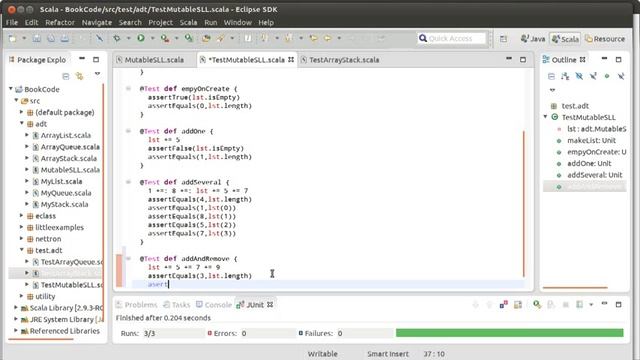Select addSeveral: Unit in Outline
640x360 pixels.
[594, 175]
